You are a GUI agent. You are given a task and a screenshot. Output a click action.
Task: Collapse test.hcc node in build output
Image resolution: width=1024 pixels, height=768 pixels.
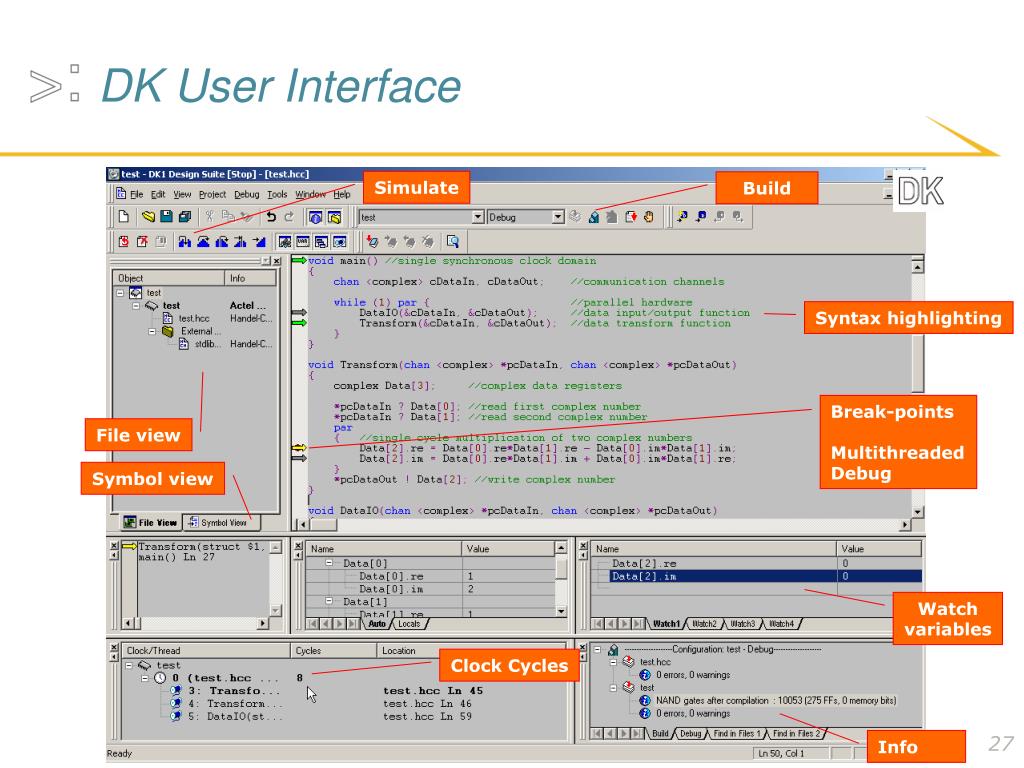click(x=613, y=662)
